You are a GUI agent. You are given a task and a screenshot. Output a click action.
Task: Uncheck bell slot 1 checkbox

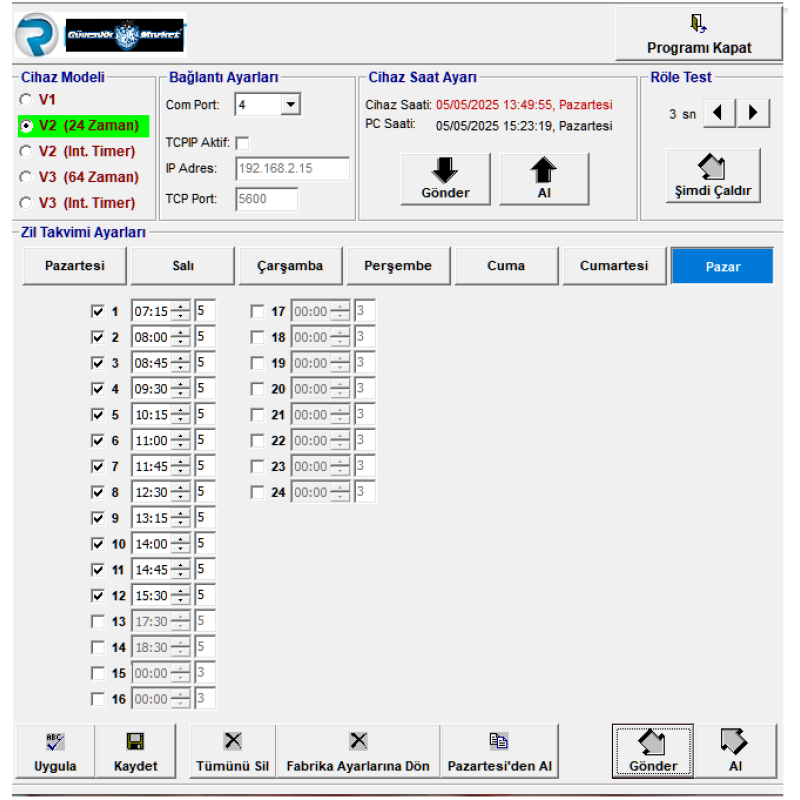coord(98,311)
